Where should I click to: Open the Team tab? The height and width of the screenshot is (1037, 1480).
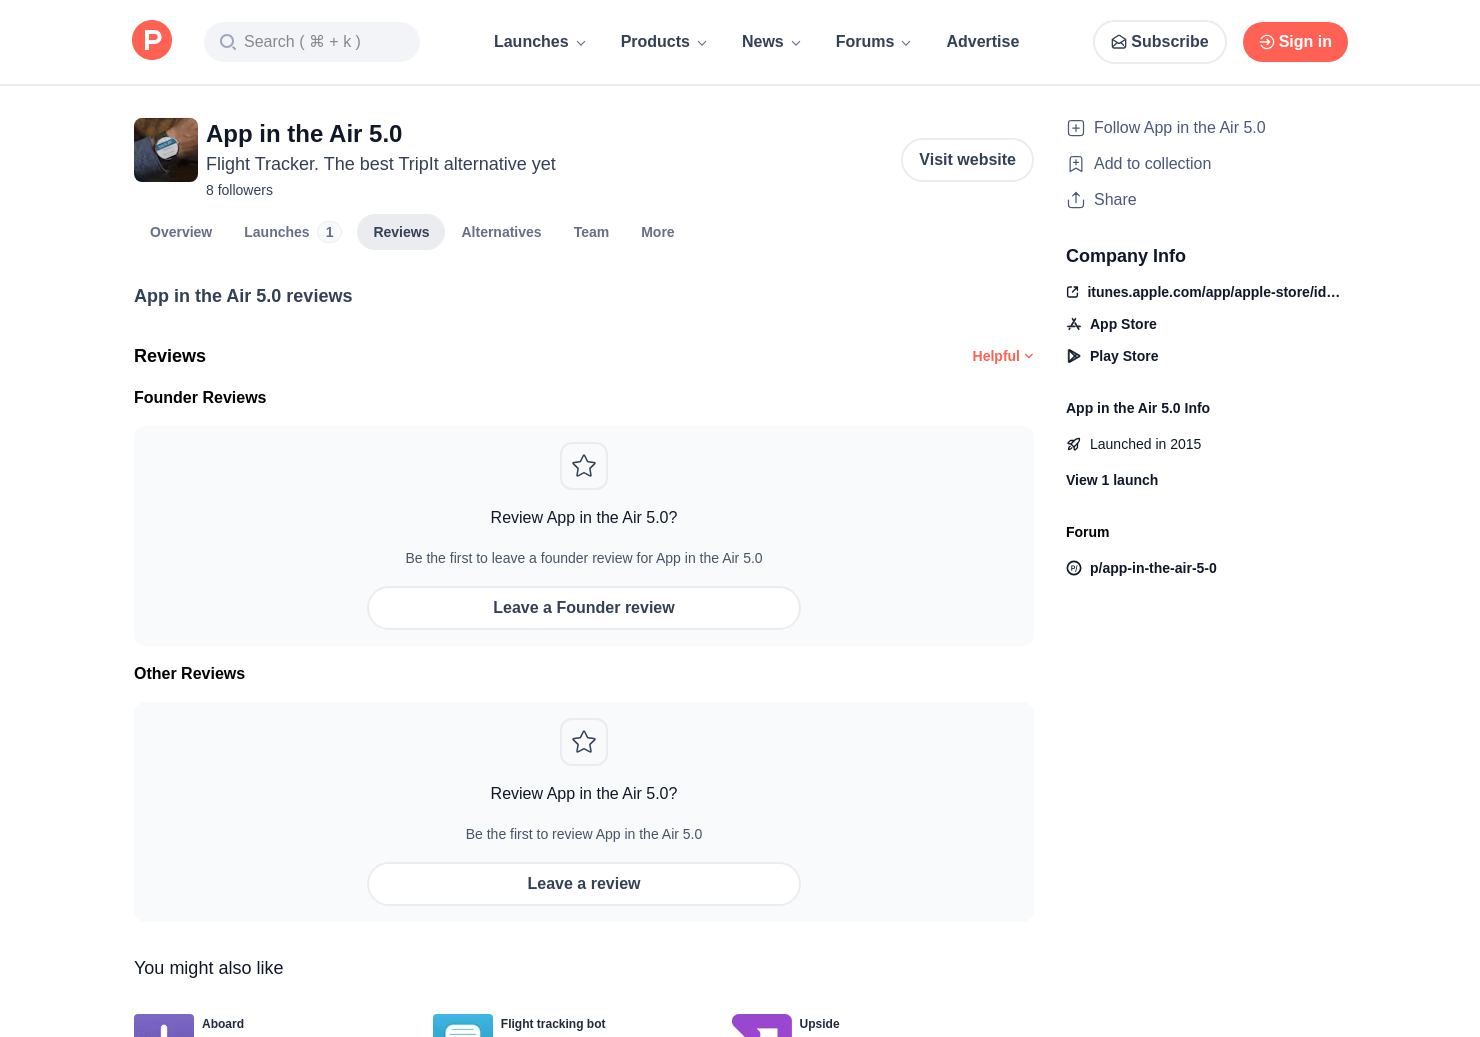point(591,232)
